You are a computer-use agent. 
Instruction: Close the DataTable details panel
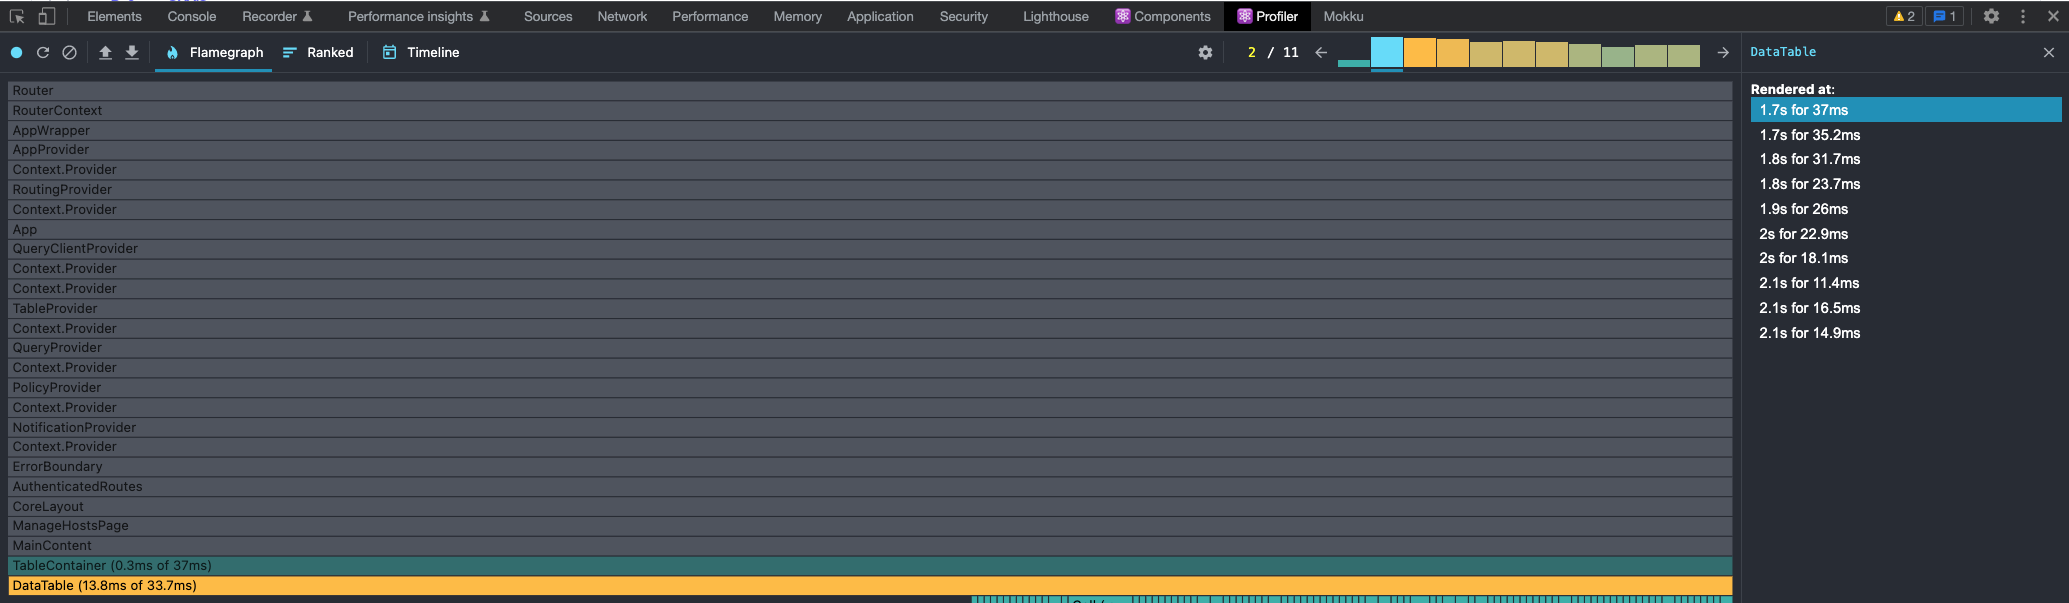[x=2049, y=52]
